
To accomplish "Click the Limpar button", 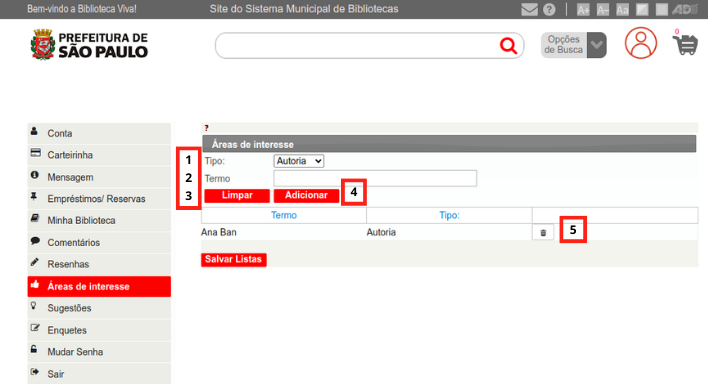I will (x=237, y=196).
